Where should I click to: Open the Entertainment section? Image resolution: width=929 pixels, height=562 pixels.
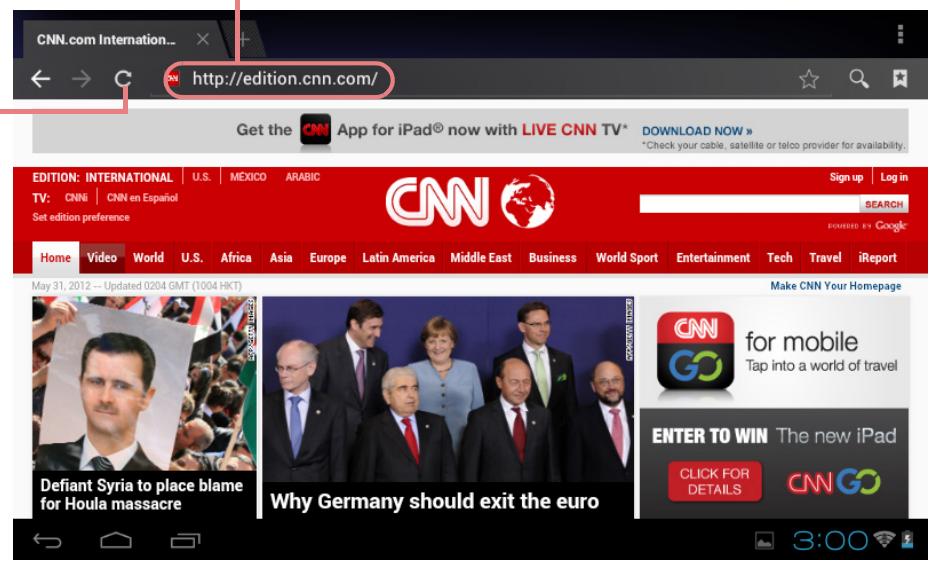click(x=713, y=258)
